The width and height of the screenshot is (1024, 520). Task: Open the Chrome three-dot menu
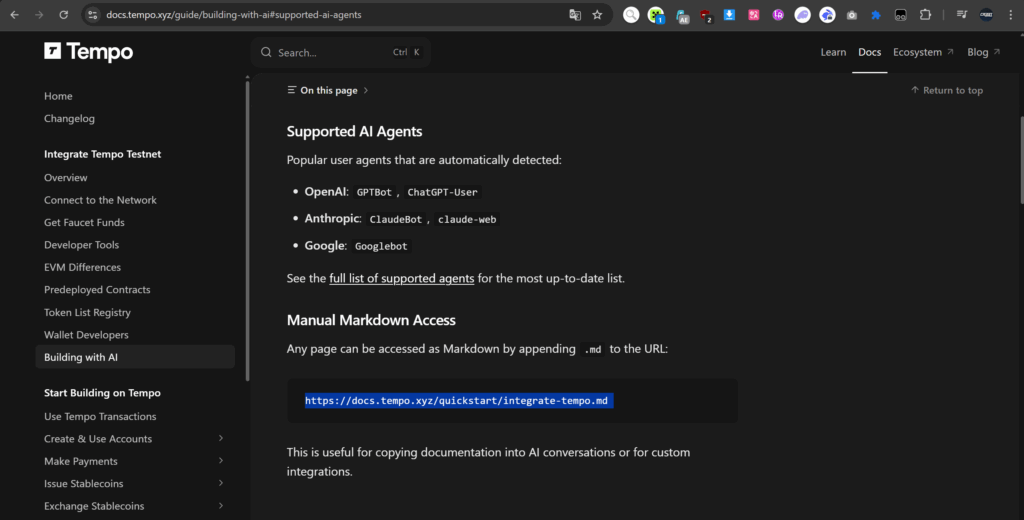pyautogui.click(x=1010, y=14)
